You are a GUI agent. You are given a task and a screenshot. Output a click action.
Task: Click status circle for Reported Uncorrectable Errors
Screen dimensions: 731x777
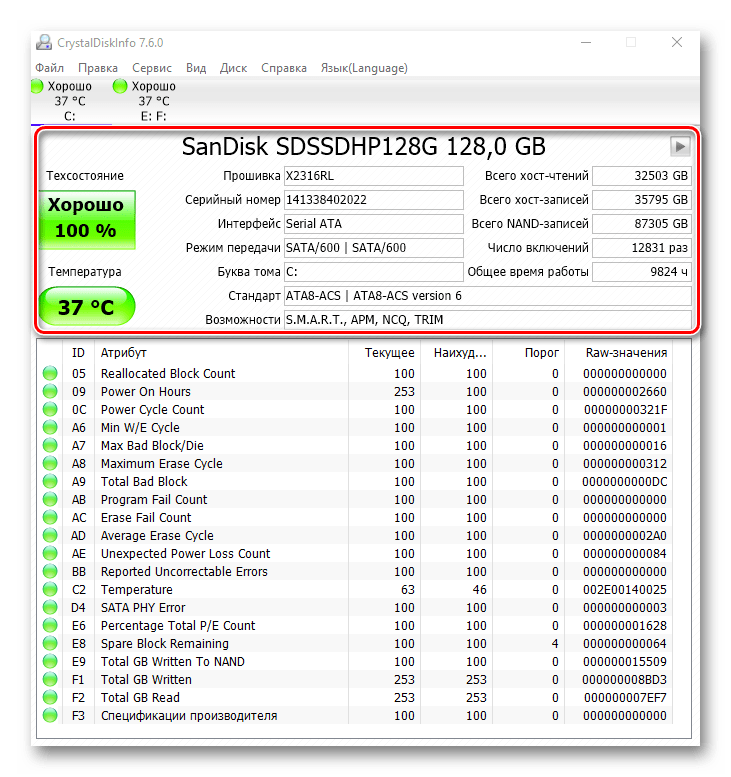(x=50, y=571)
